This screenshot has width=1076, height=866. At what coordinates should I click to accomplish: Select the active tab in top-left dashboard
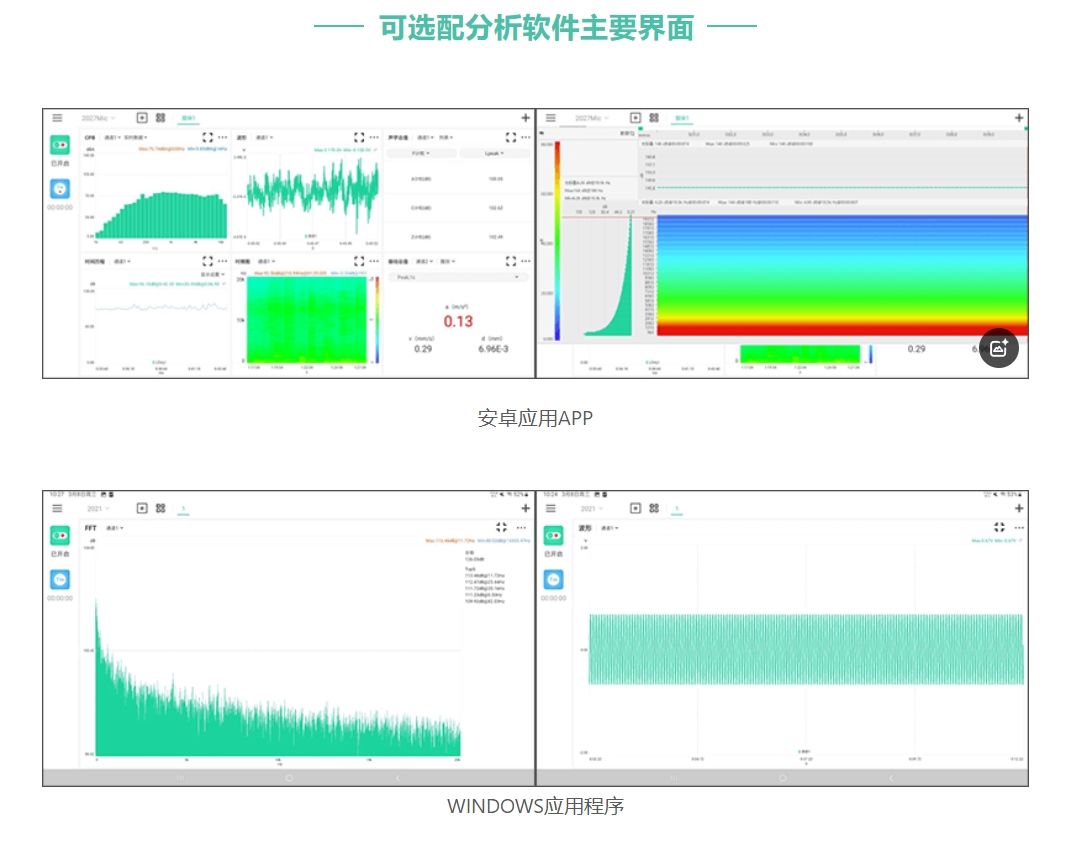point(188,118)
